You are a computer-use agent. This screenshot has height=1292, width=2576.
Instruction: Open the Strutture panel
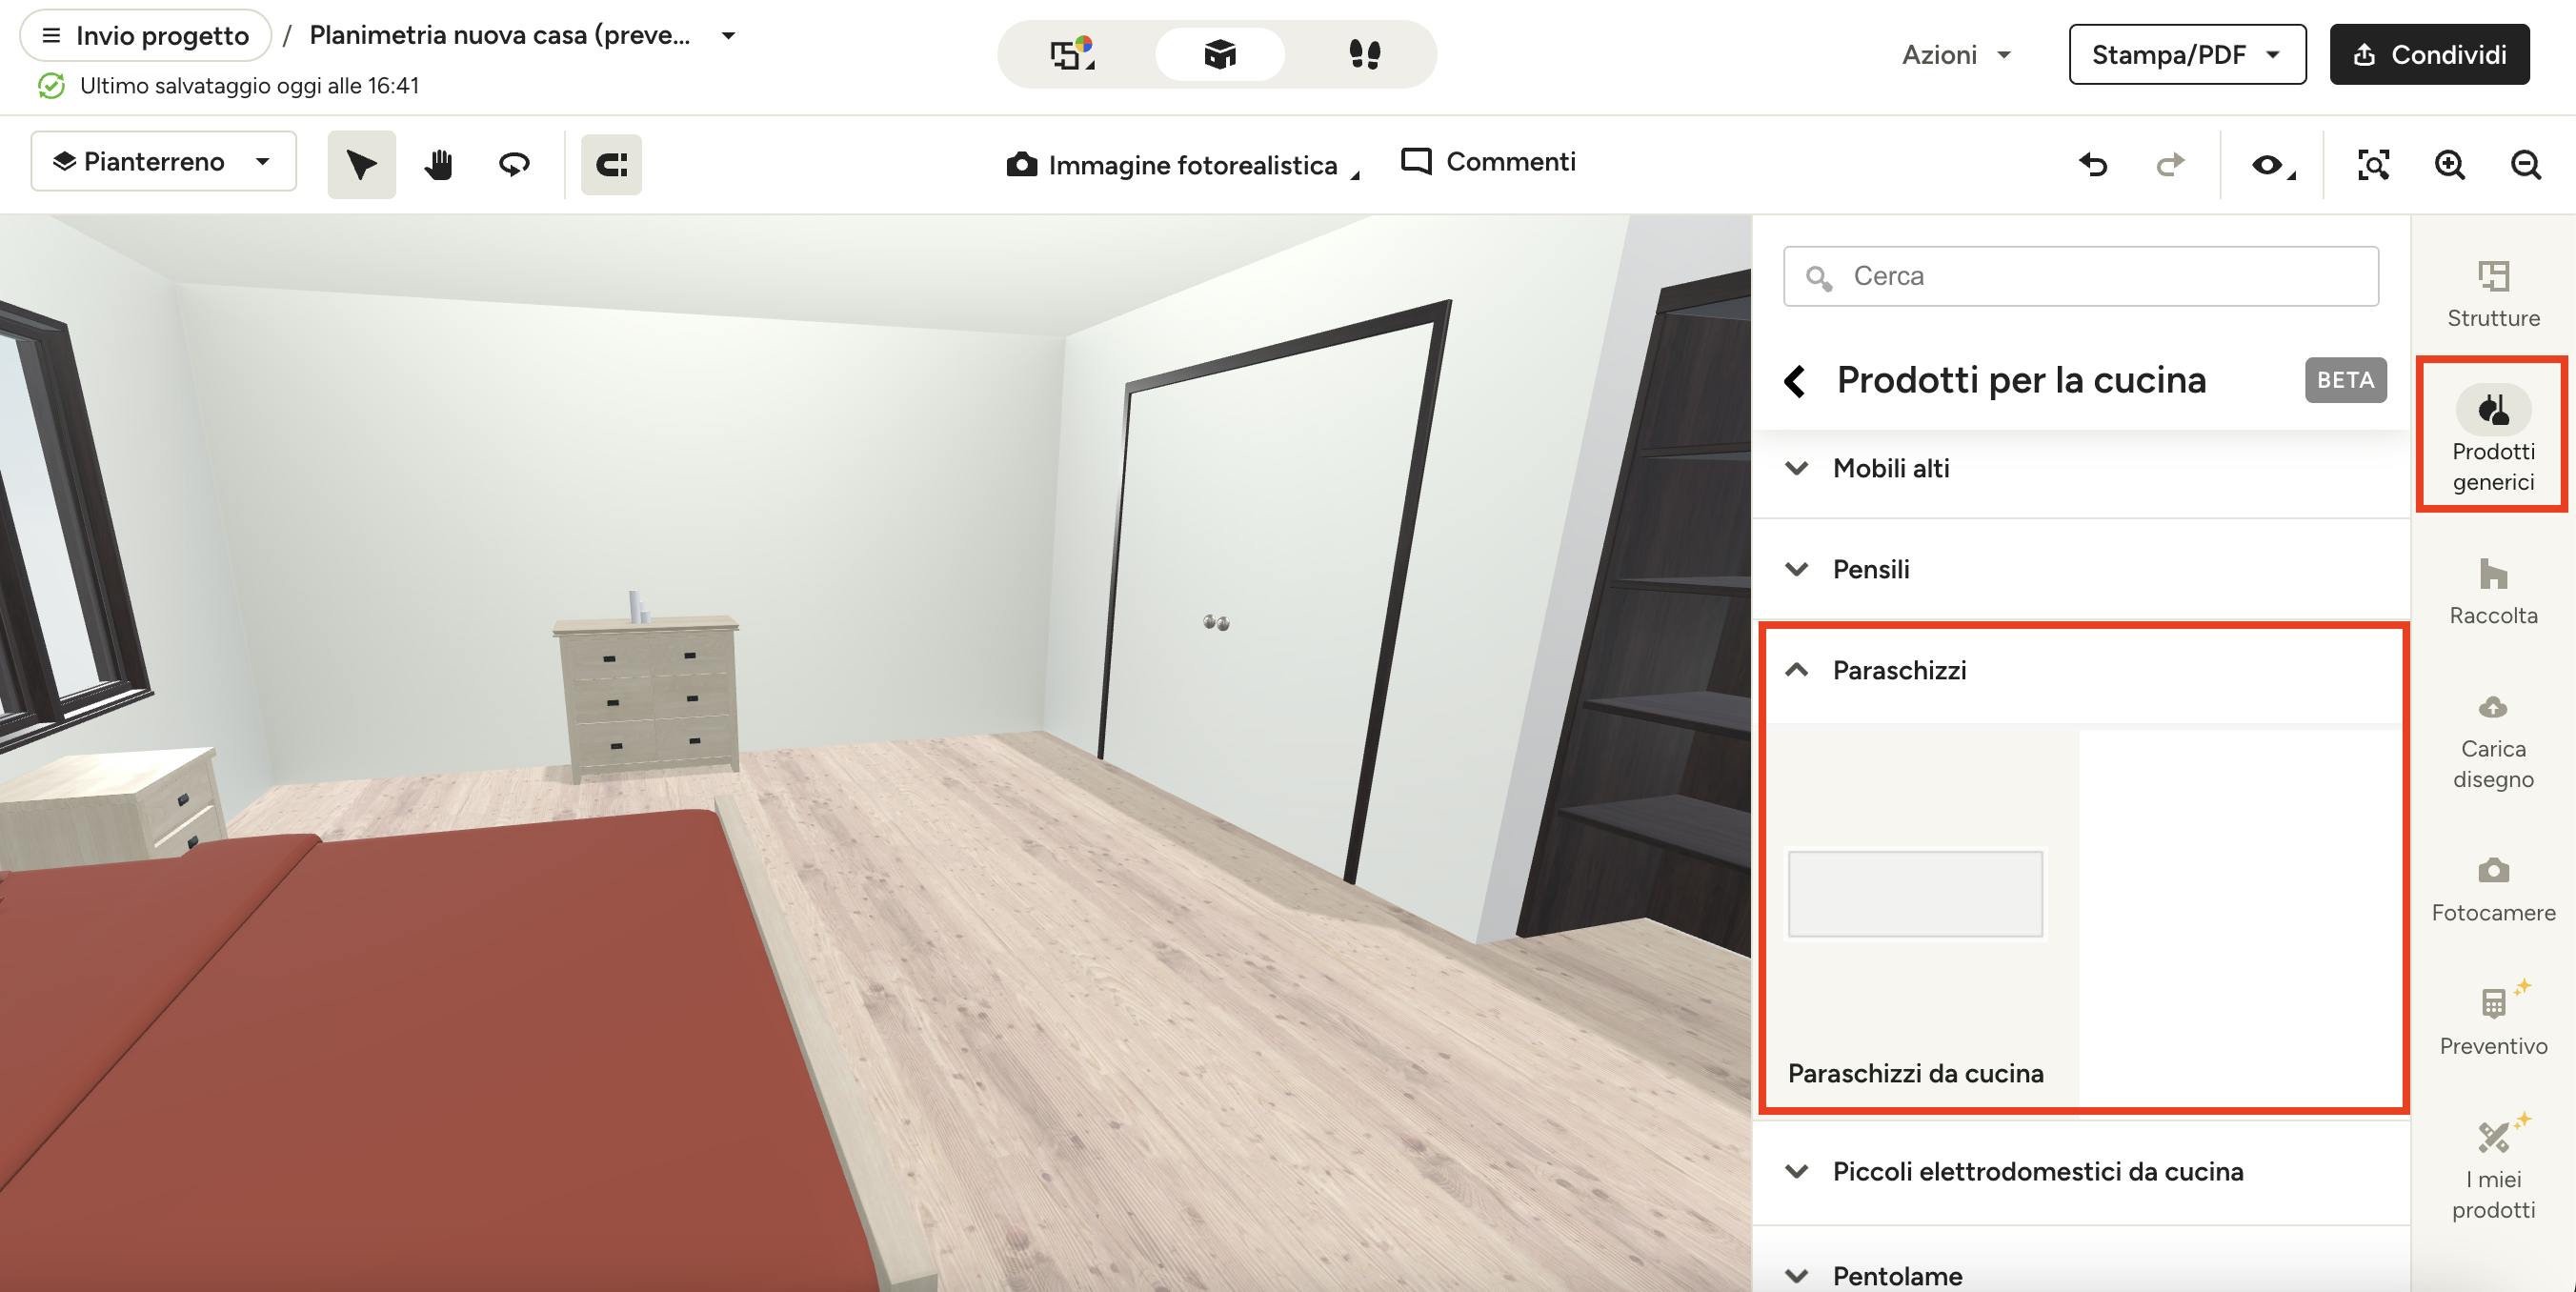[x=2493, y=294]
